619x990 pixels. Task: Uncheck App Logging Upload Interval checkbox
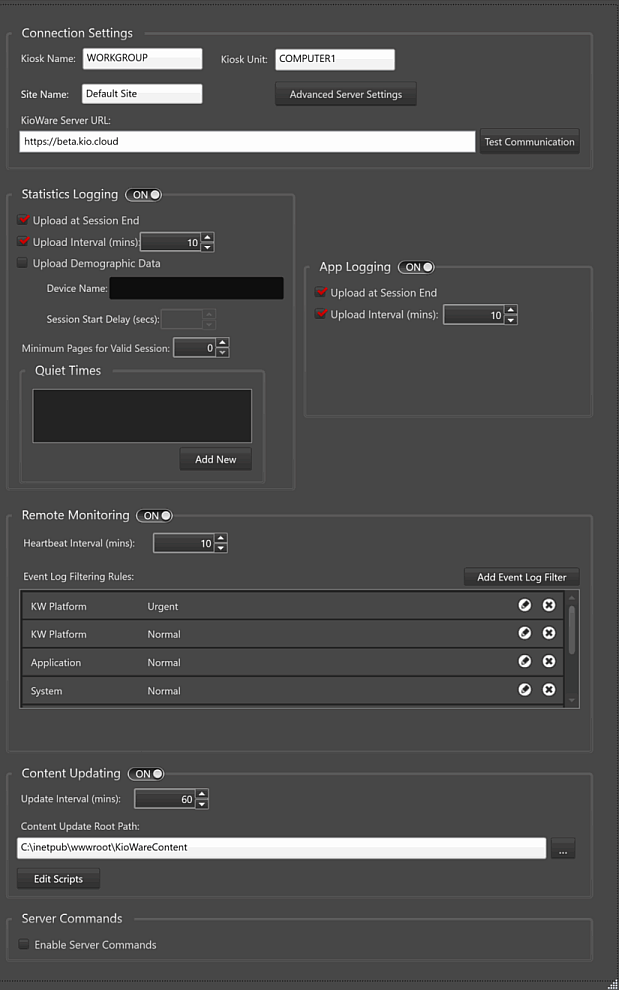(x=321, y=314)
